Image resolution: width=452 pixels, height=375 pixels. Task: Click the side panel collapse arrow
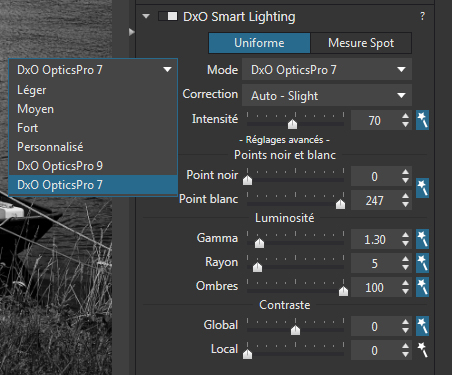click(x=132, y=32)
